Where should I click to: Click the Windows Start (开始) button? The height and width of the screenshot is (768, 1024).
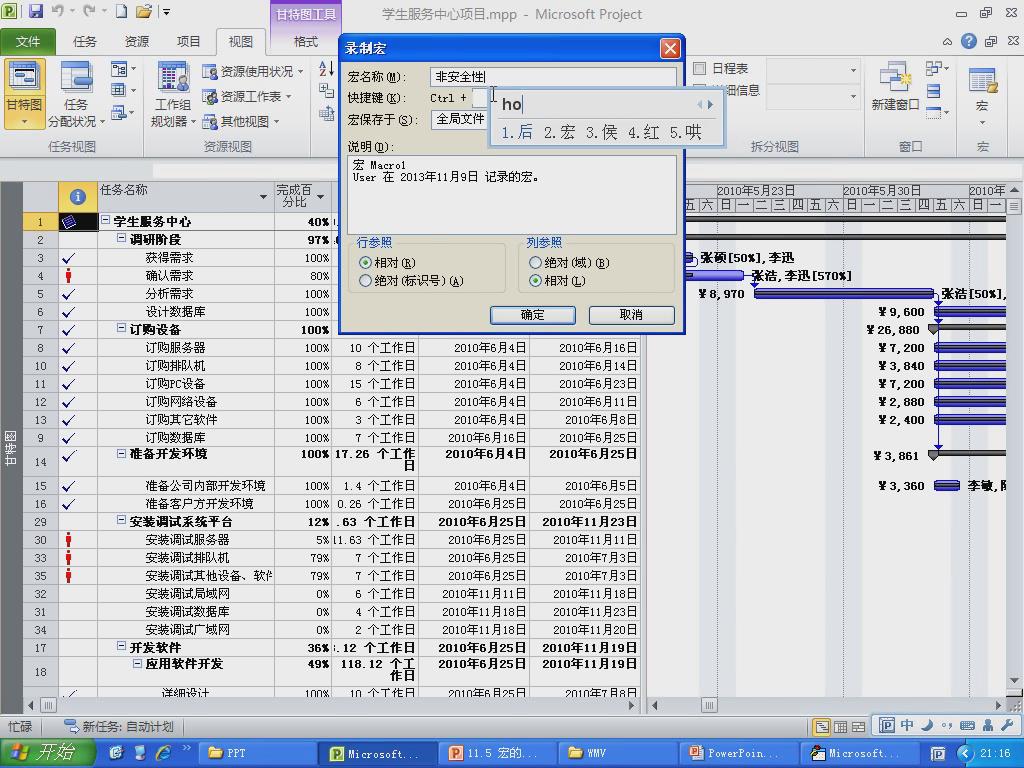pos(46,753)
